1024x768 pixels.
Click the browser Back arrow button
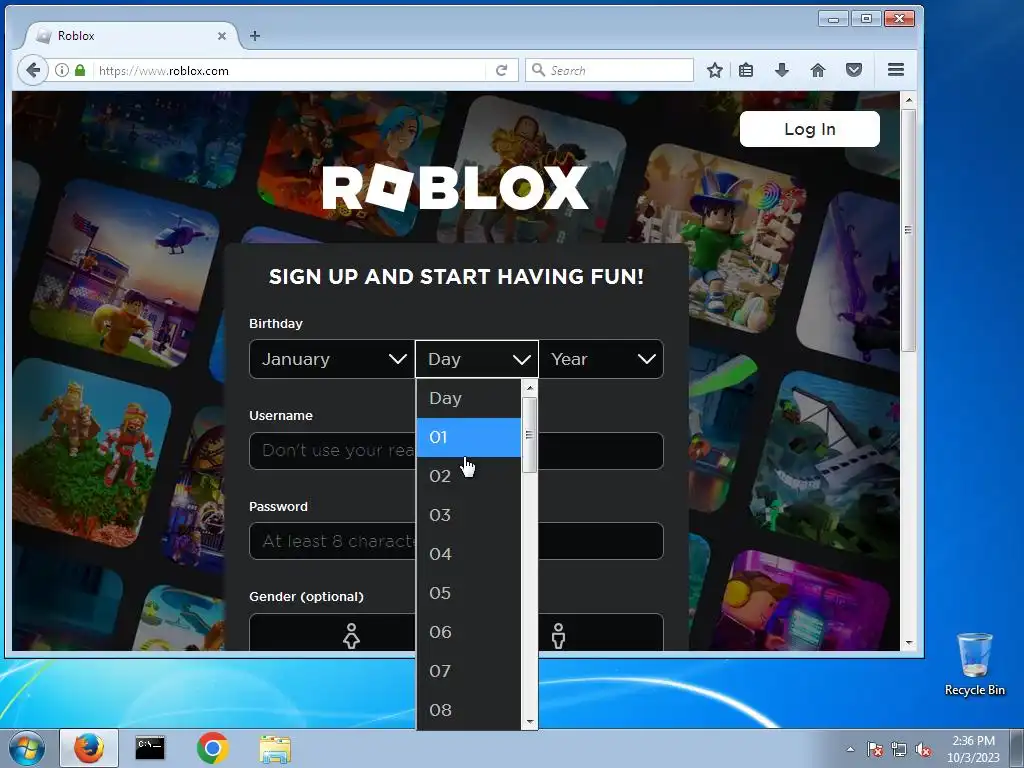(x=33, y=70)
